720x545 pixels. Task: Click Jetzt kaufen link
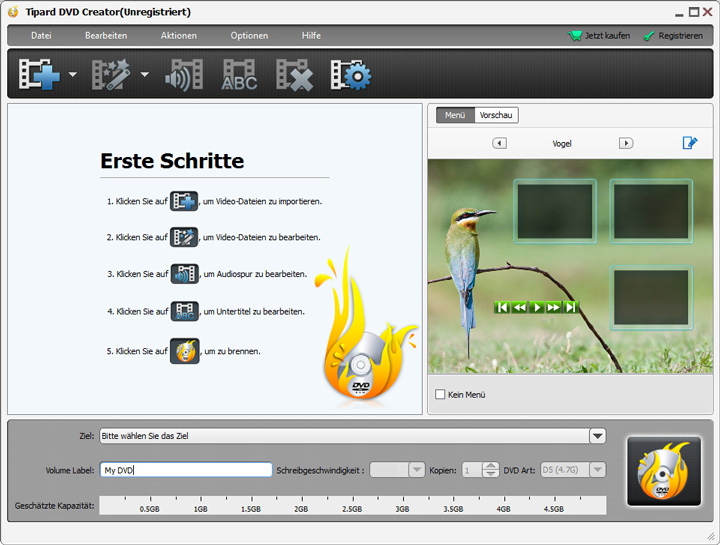point(607,35)
